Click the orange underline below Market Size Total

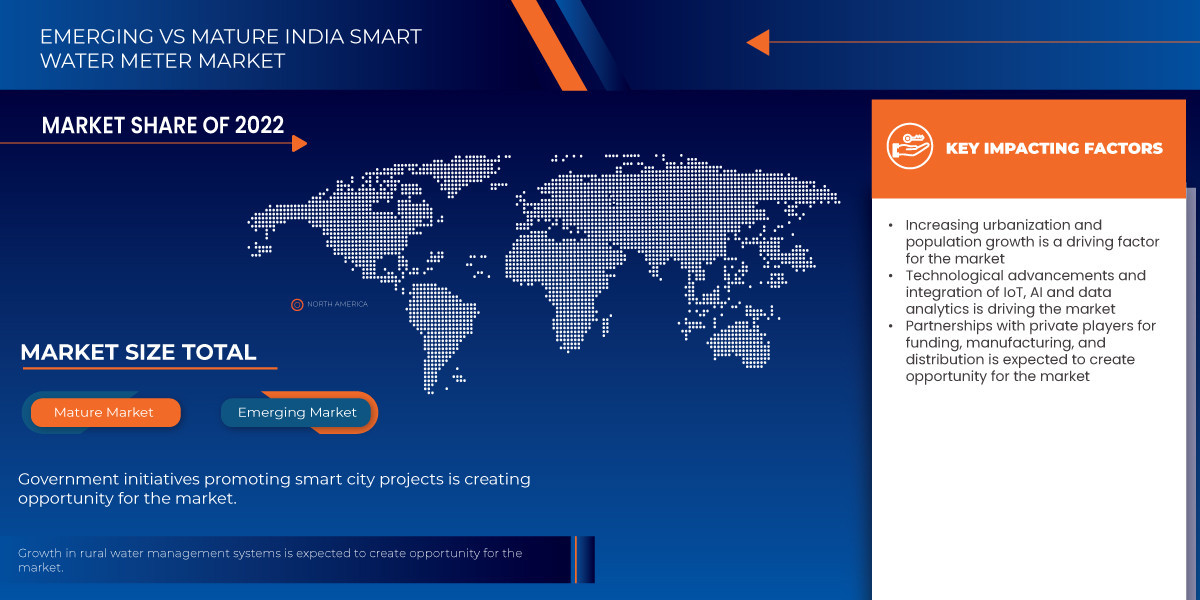pyautogui.click(x=148, y=369)
